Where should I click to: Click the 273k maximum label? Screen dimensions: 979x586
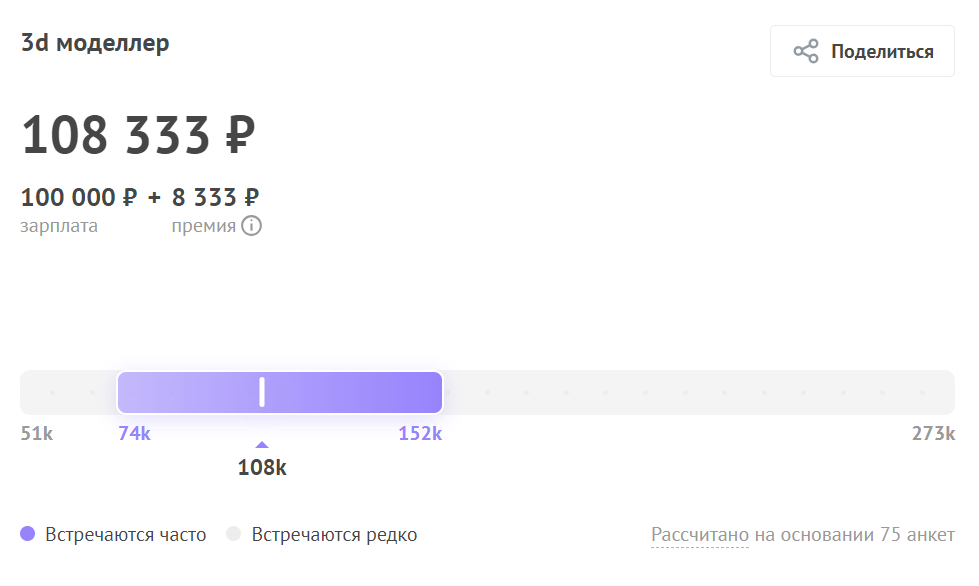pos(933,433)
